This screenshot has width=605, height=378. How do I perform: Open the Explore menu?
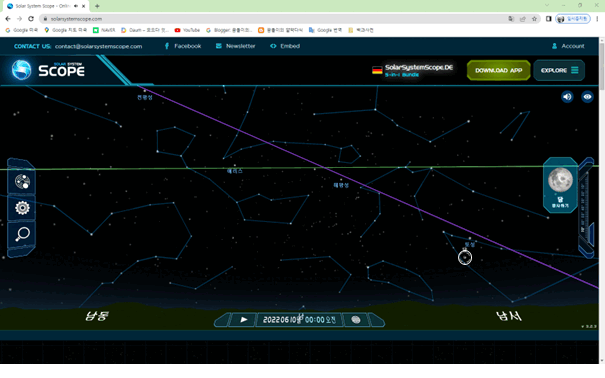pyautogui.click(x=559, y=70)
